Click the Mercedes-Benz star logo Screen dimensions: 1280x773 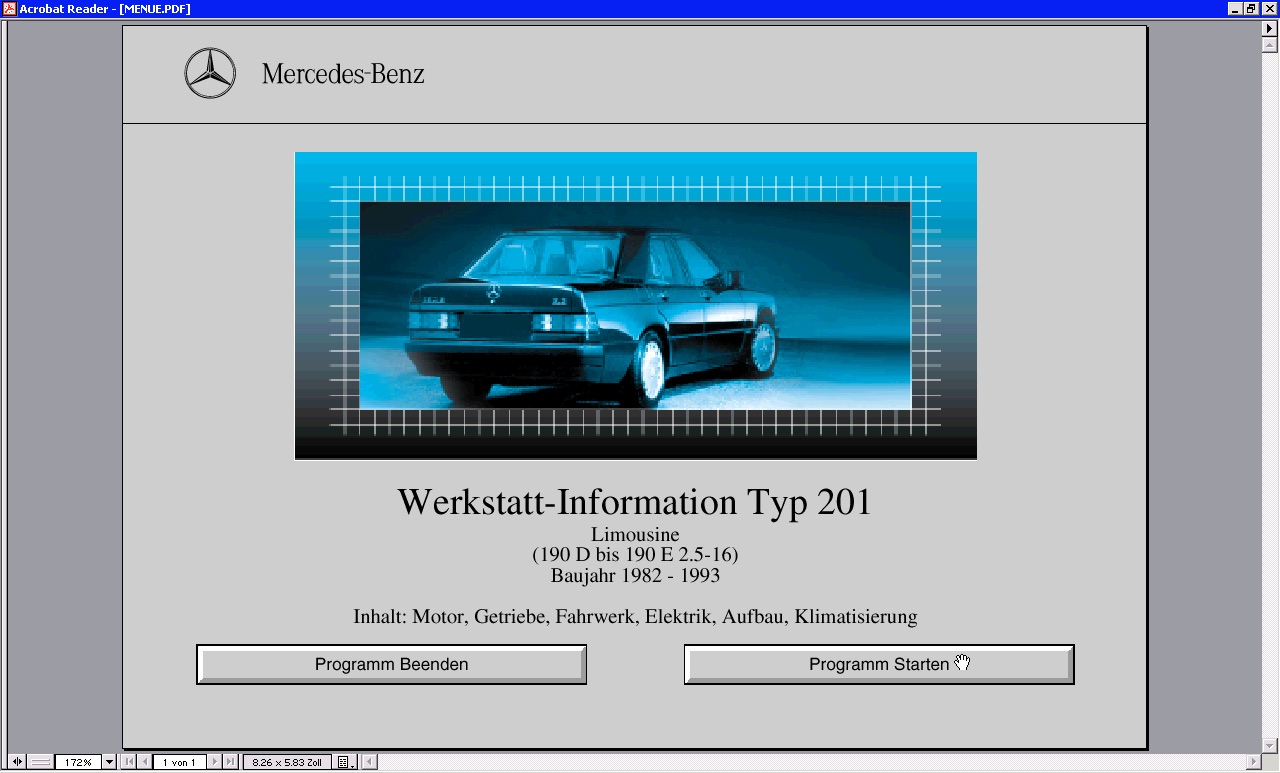tap(210, 74)
